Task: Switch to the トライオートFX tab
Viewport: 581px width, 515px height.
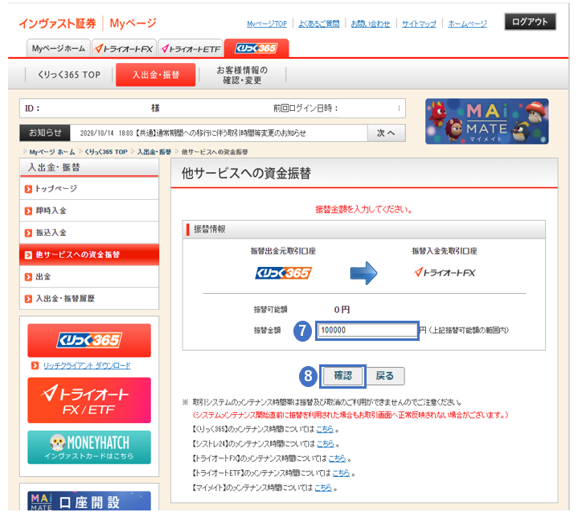Action: coord(124,48)
